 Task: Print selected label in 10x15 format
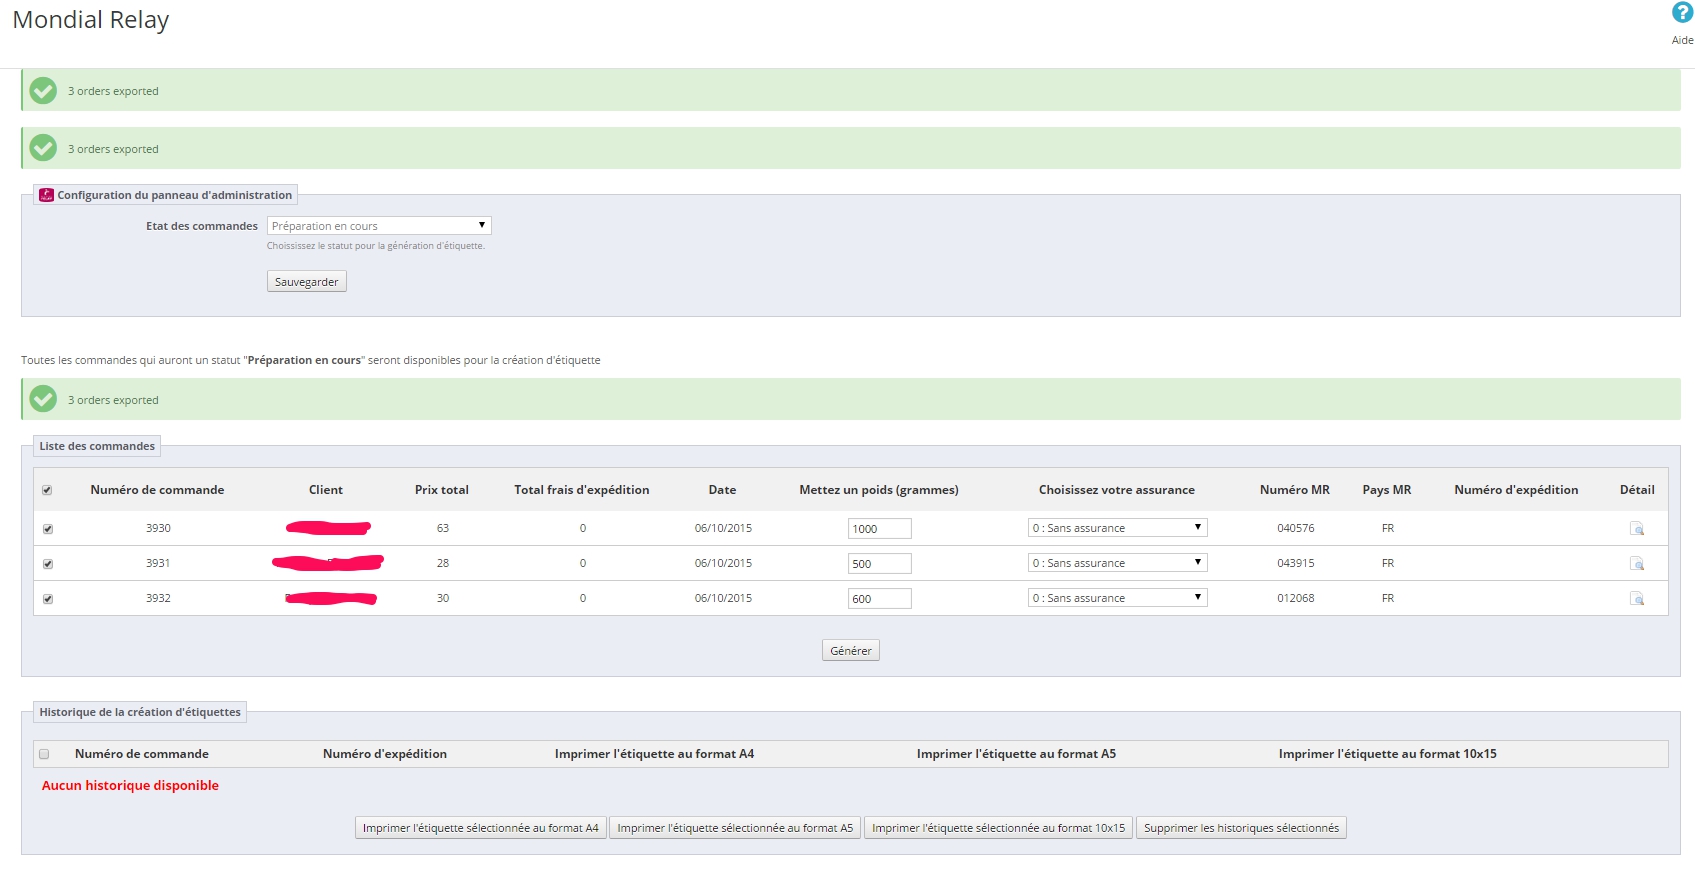pos(998,828)
